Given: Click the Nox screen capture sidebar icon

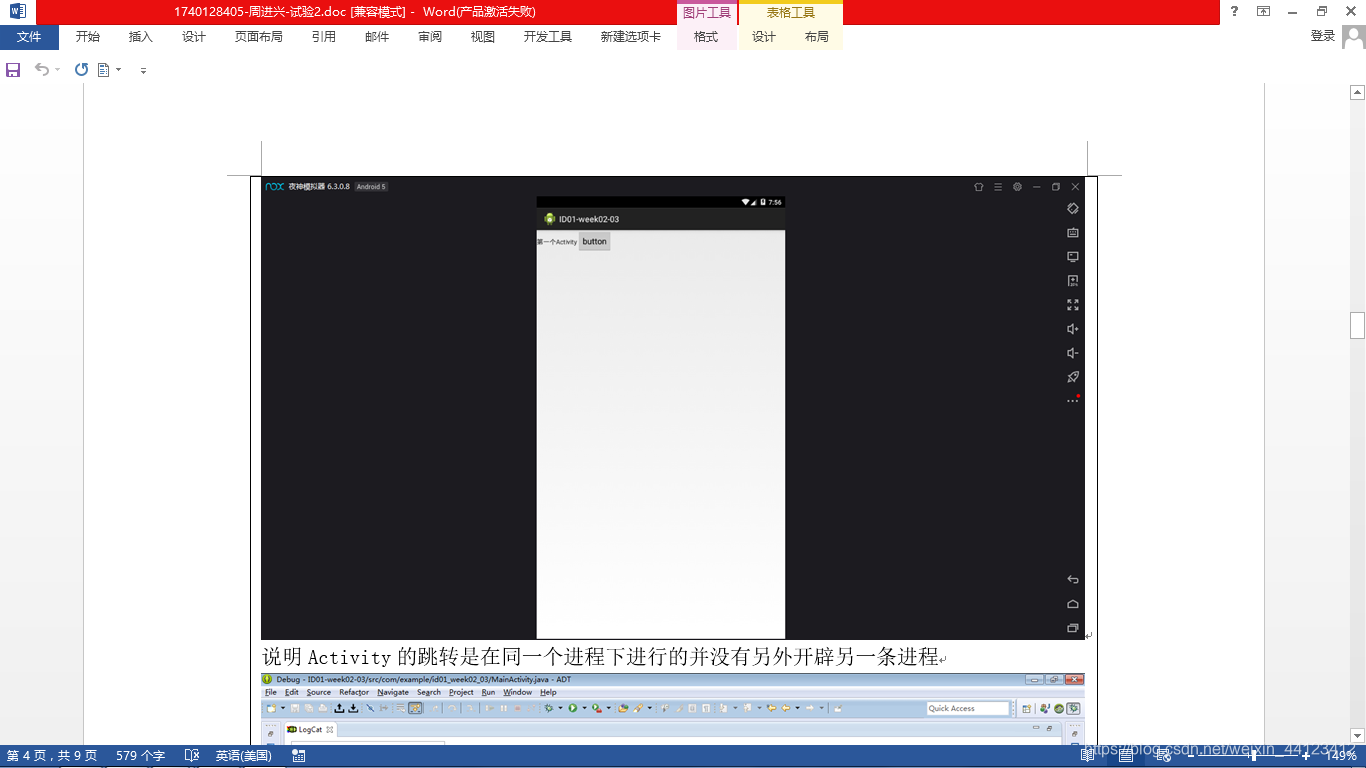Looking at the screenshot, I should click(1073, 257).
